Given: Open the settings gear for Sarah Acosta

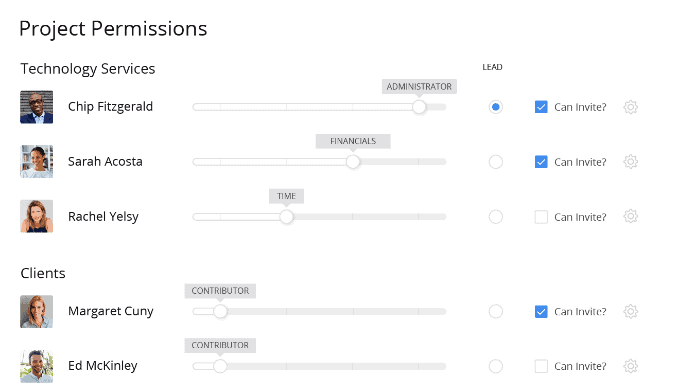Looking at the screenshot, I should pos(631,162).
